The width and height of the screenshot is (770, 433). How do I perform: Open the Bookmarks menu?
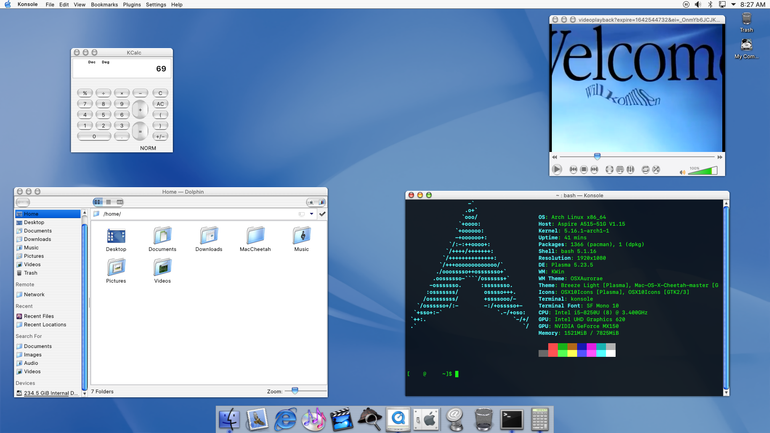(x=104, y=4)
